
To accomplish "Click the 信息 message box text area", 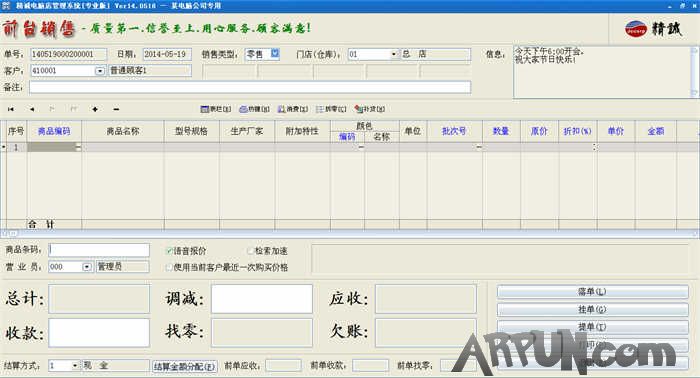I will click(602, 72).
